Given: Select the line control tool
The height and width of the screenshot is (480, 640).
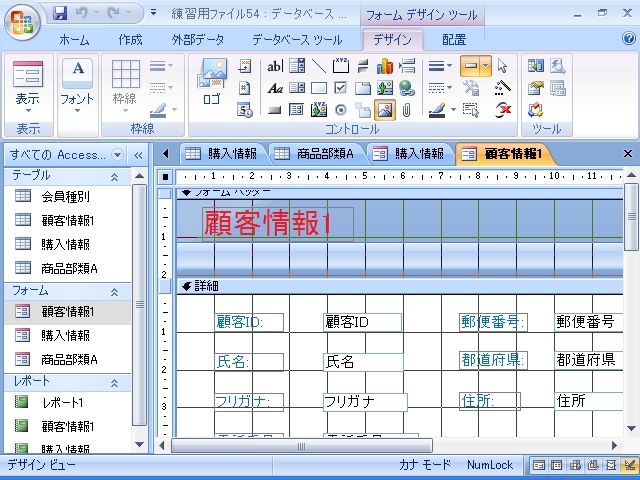Looking at the screenshot, I should pos(319,66).
